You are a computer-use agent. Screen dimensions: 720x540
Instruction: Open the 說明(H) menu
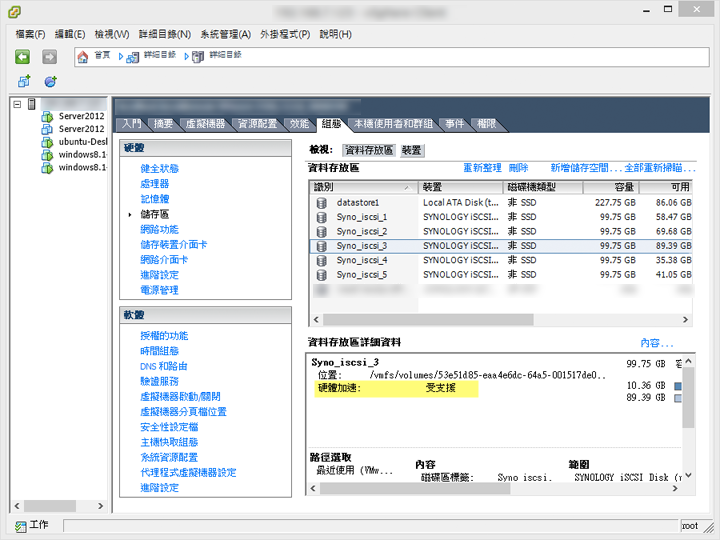(336, 34)
